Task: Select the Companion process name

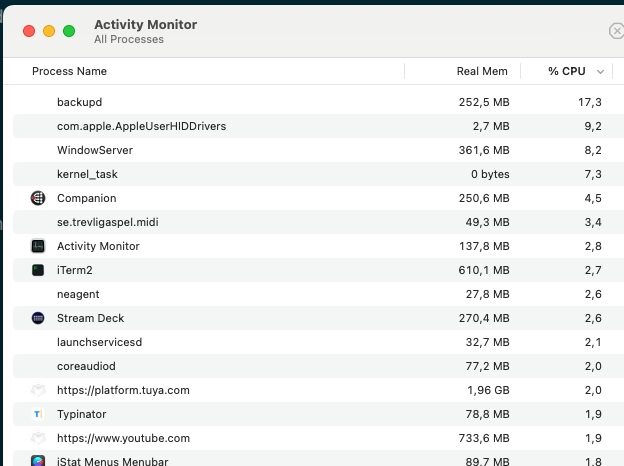Action: pos(86,198)
